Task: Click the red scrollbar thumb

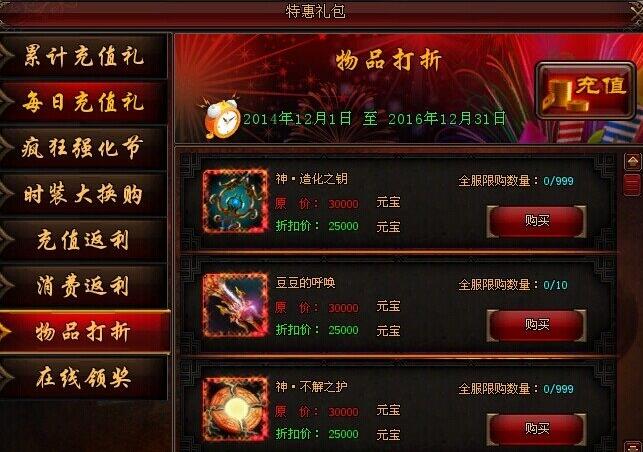Action: [632, 185]
